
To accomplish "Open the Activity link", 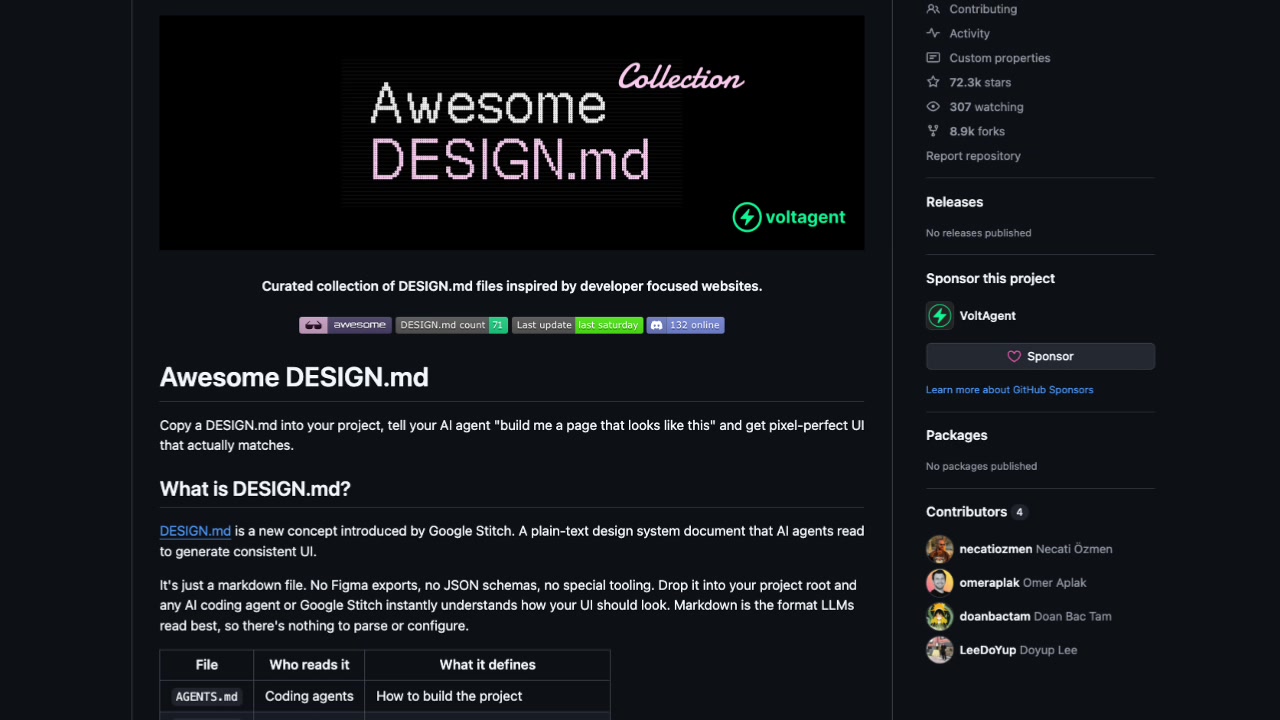I will (x=969, y=33).
